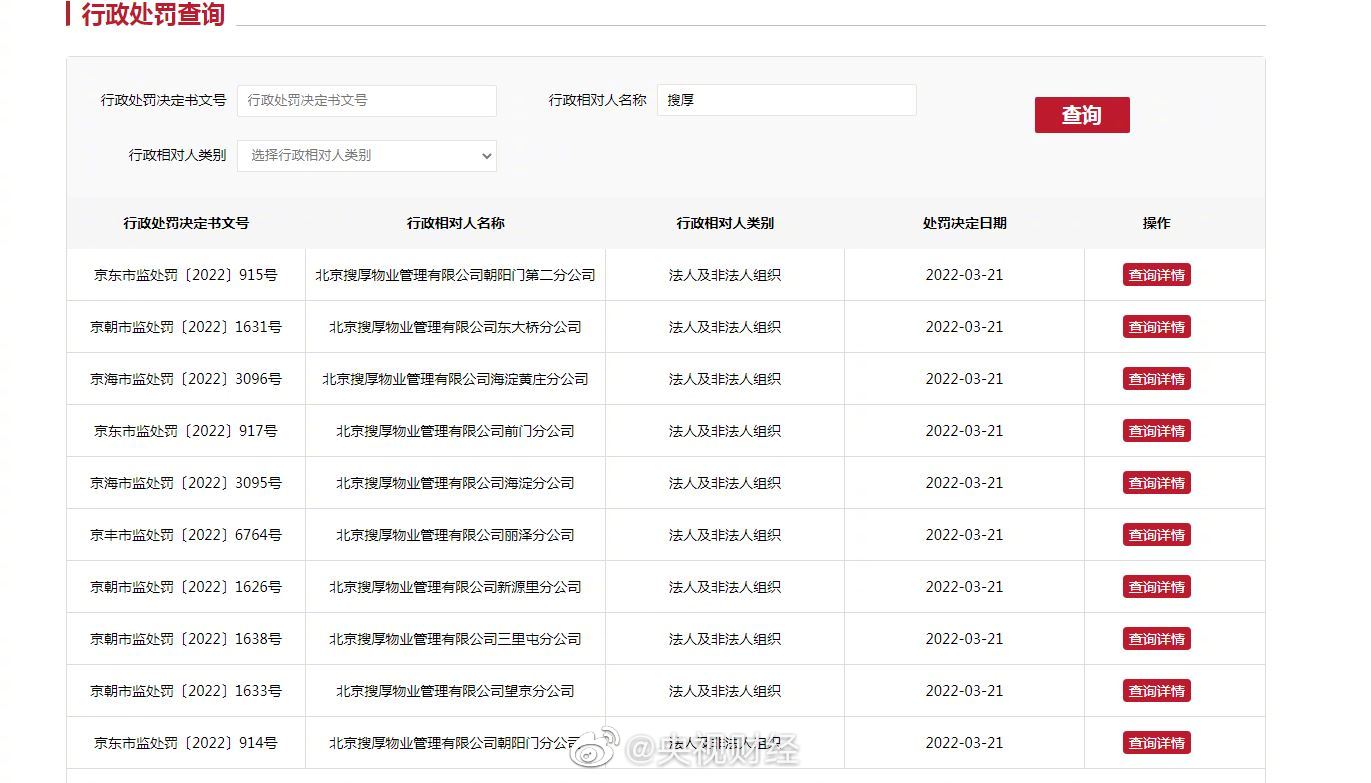This screenshot has height=783, width=1371.
Task: Select 北京搜厚物业管理有限公司丽泽分公司 cell
Action: pos(455,535)
